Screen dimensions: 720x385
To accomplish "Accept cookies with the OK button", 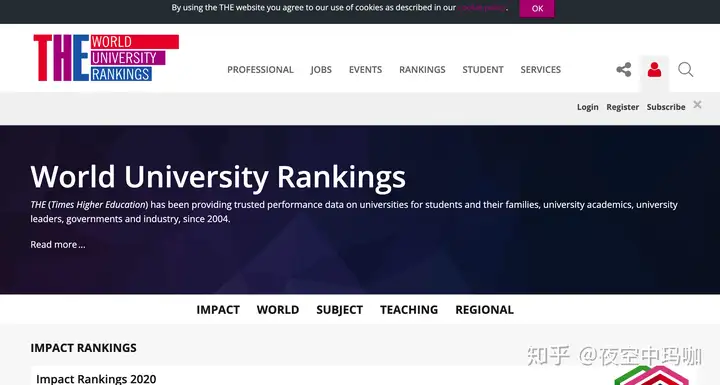I will (537, 8).
